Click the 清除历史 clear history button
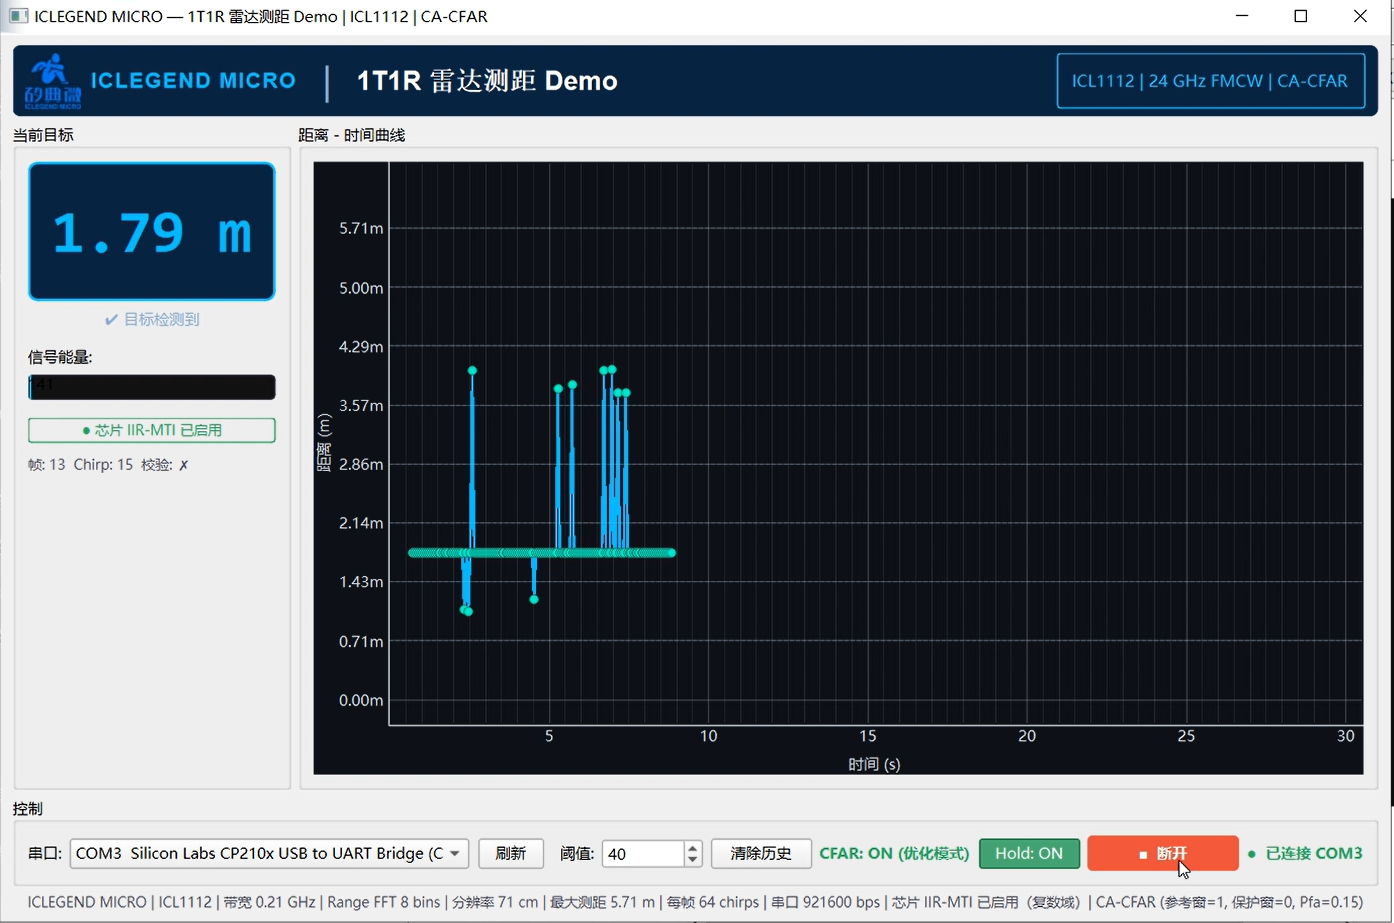Screen dimensions: 1394x923 761,854
